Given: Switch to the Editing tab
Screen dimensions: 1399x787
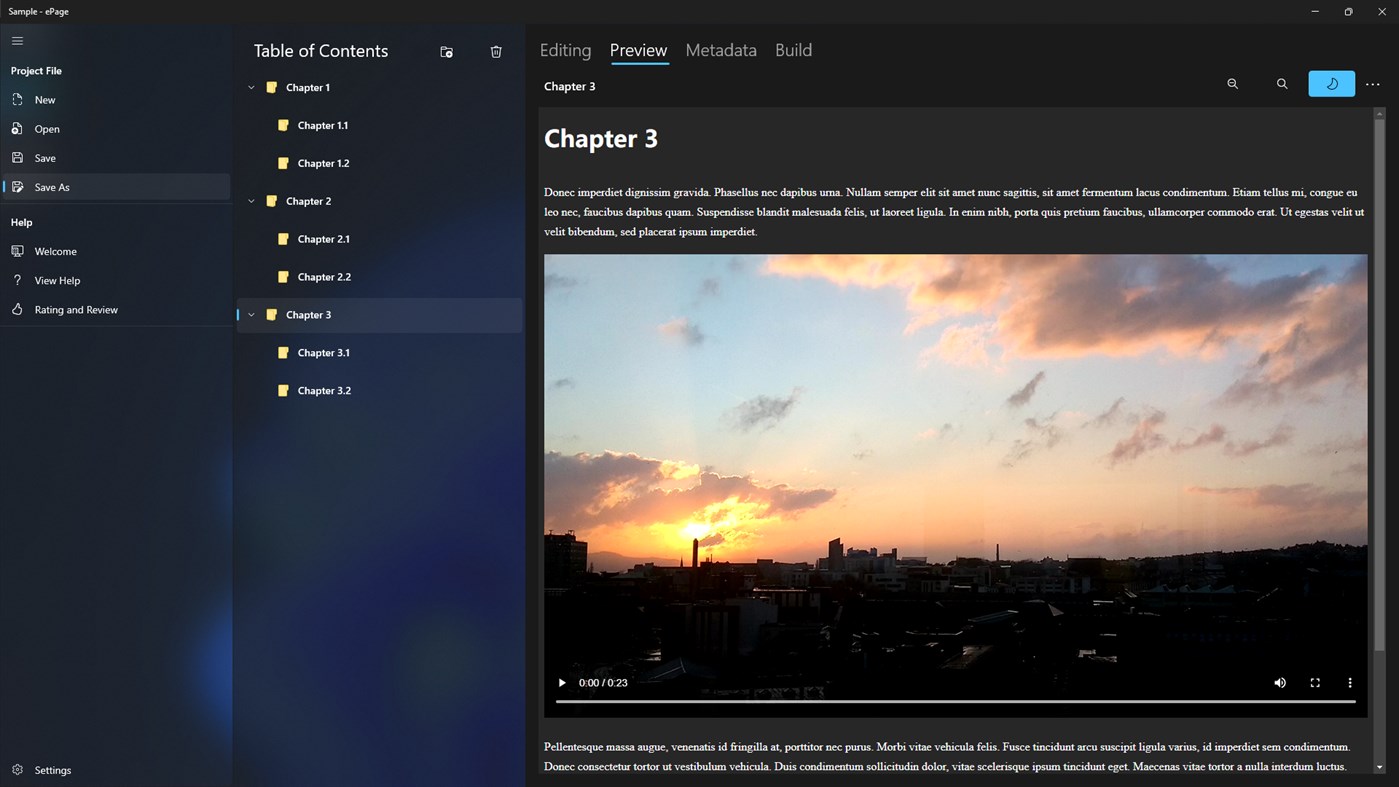Looking at the screenshot, I should click(x=565, y=50).
